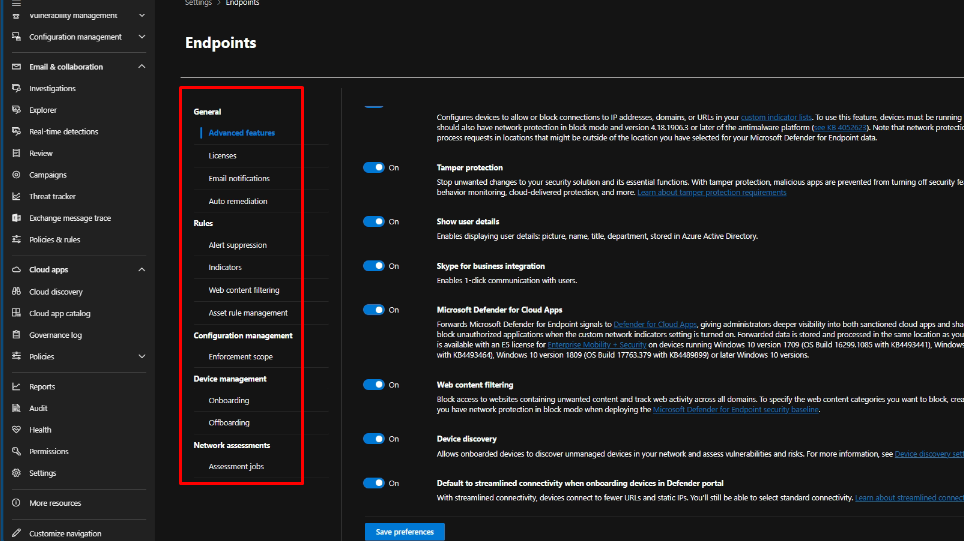Open the see KB 4052623 link
Viewport: 964px width, 541px height.
point(840,127)
